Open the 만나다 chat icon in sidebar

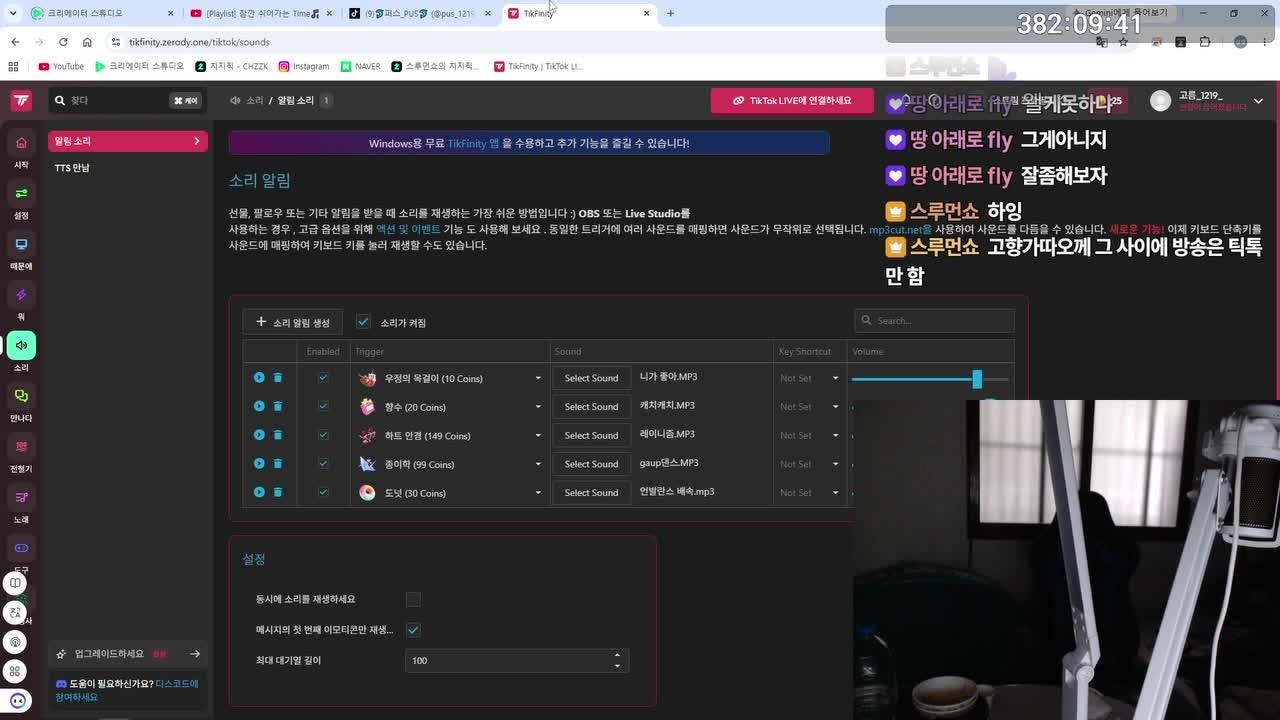tap(21, 396)
